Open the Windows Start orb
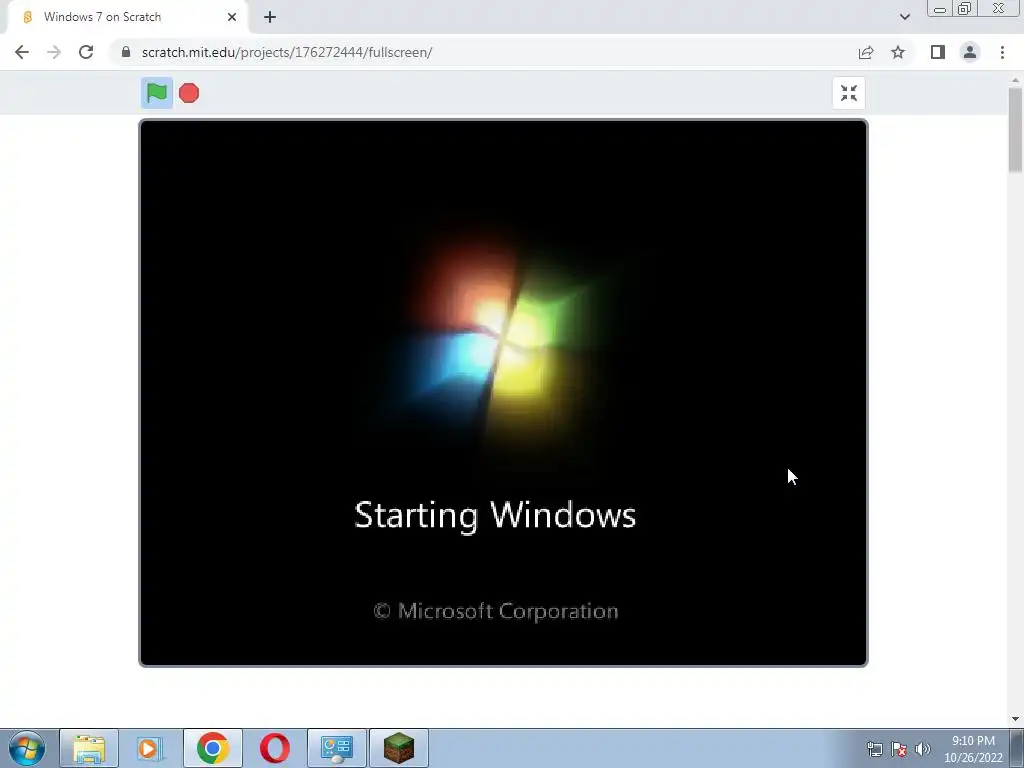The width and height of the screenshot is (1024, 768). (x=27, y=748)
